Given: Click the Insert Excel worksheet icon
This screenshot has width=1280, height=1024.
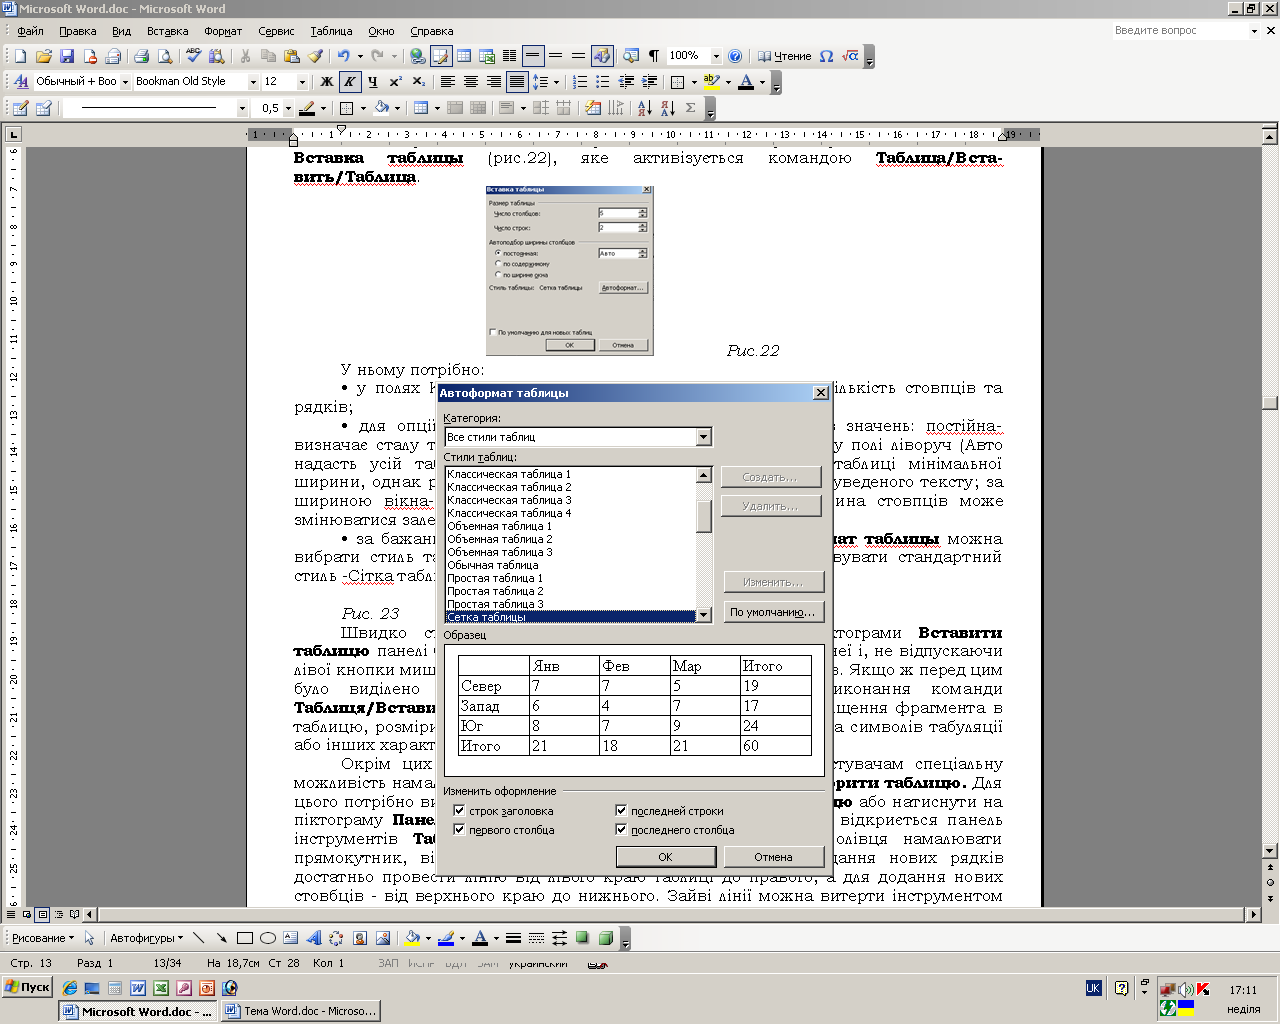Looking at the screenshot, I should (x=487, y=56).
